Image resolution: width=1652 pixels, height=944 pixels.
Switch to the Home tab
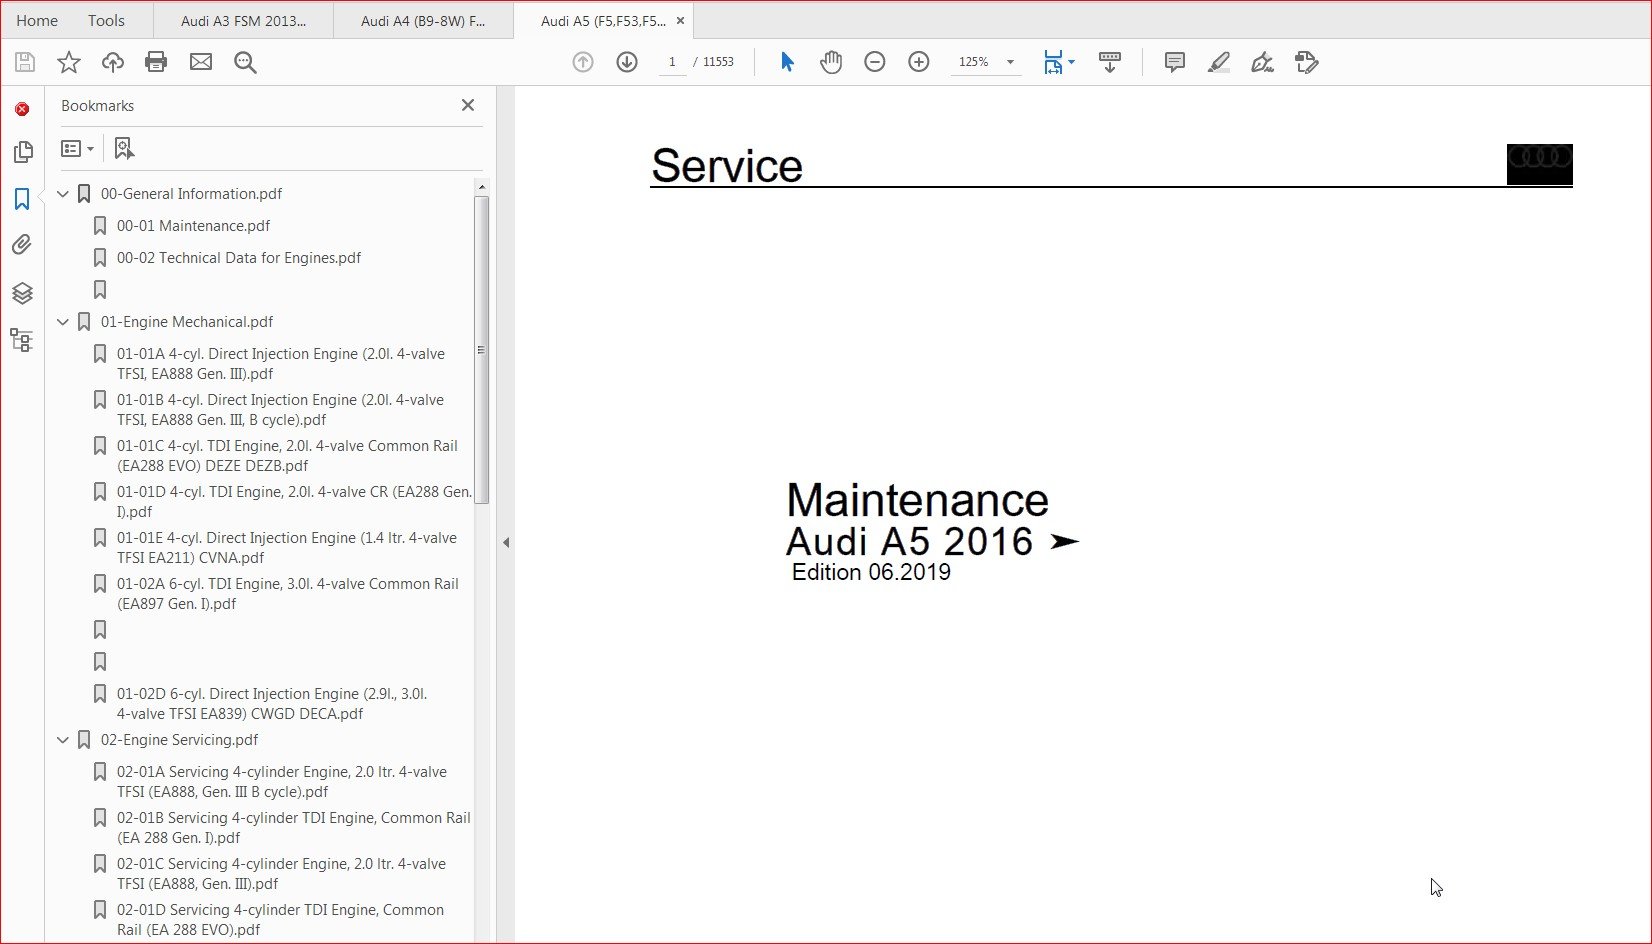pyautogui.click(x=37, y=21)
